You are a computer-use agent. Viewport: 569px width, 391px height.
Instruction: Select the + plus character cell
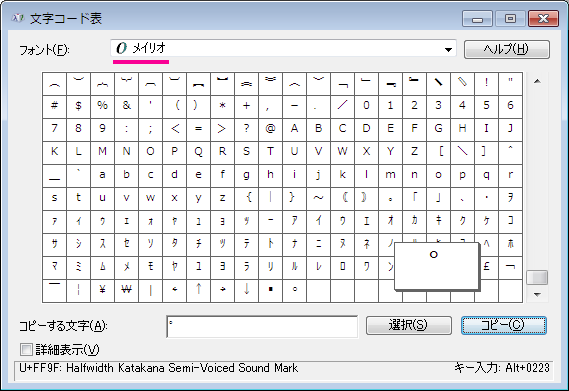[246, 106]
